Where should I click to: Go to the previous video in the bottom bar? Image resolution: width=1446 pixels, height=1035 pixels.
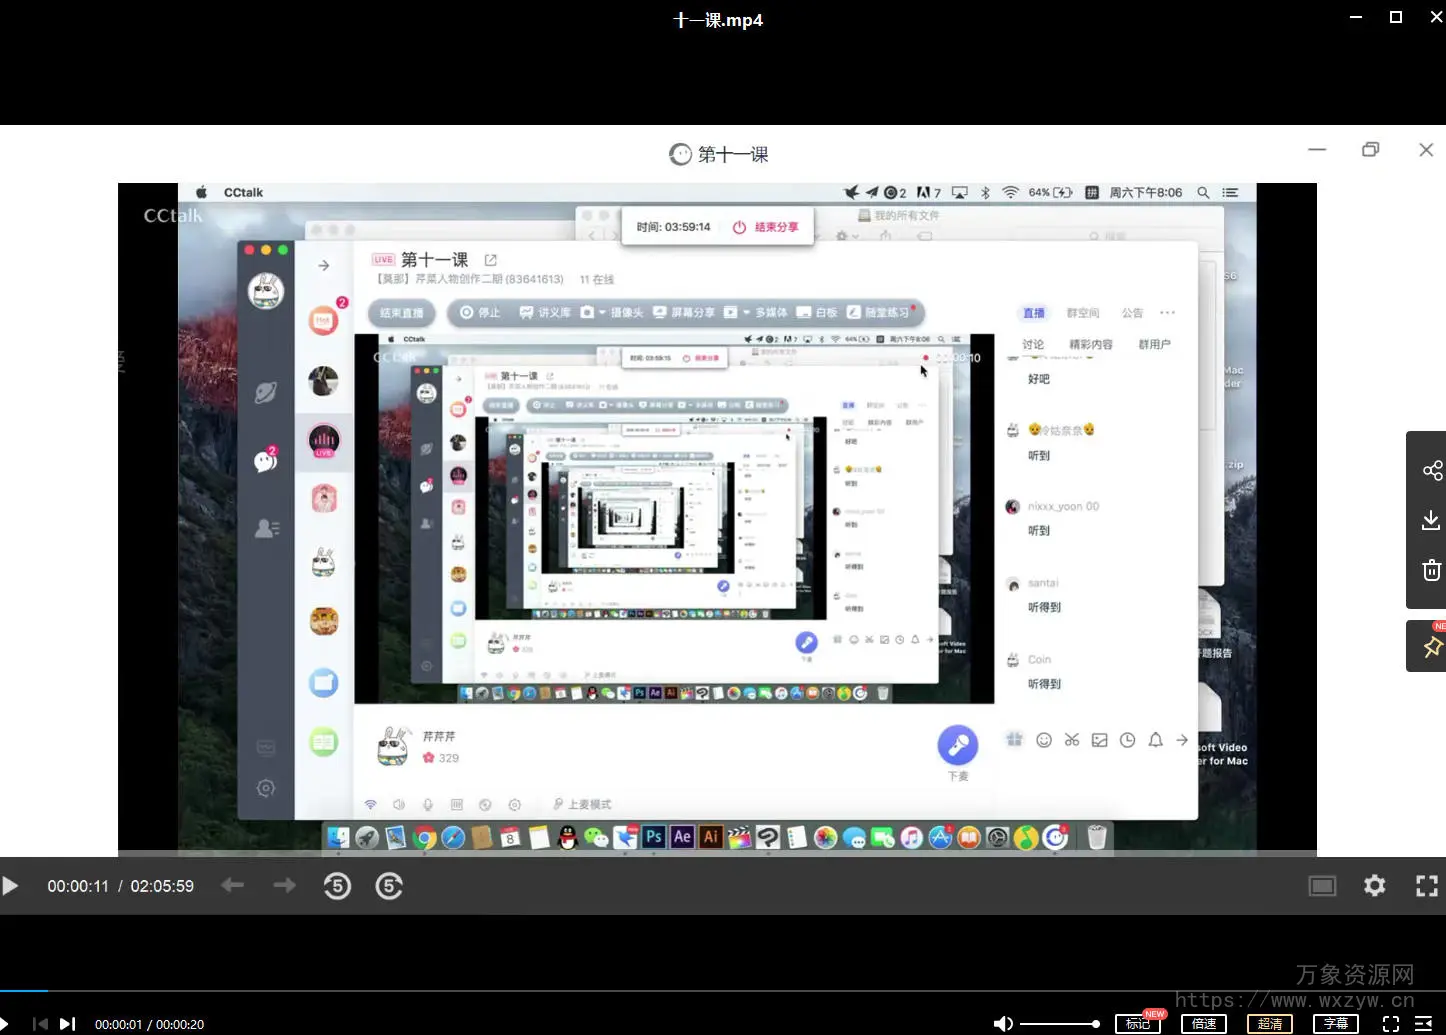40,1024
